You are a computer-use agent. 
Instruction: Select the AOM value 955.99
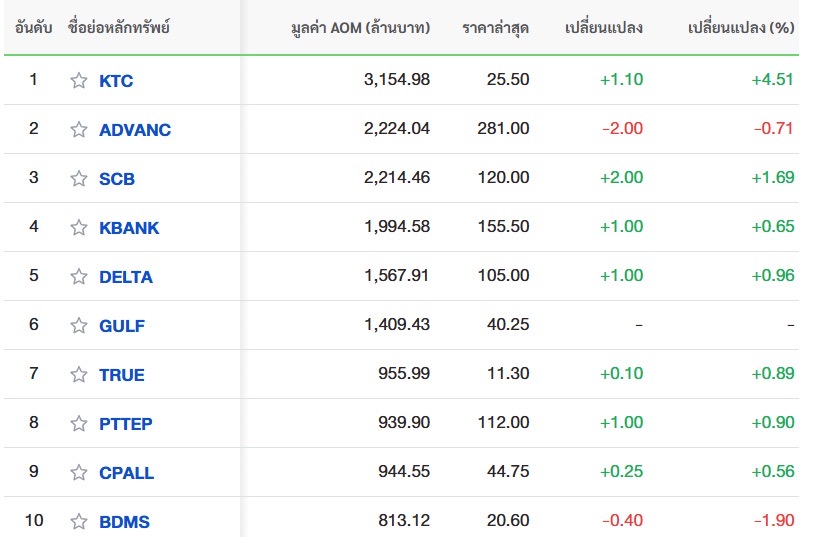[404, 373]
